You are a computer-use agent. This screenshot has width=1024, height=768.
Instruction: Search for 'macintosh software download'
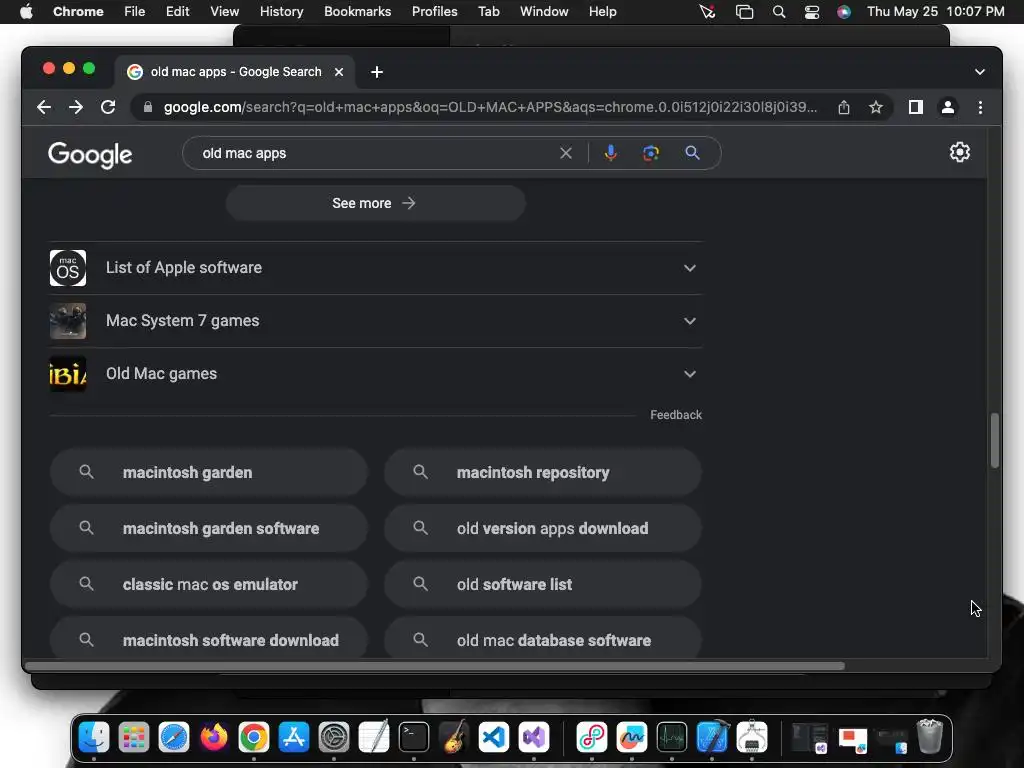click(208, 639)
